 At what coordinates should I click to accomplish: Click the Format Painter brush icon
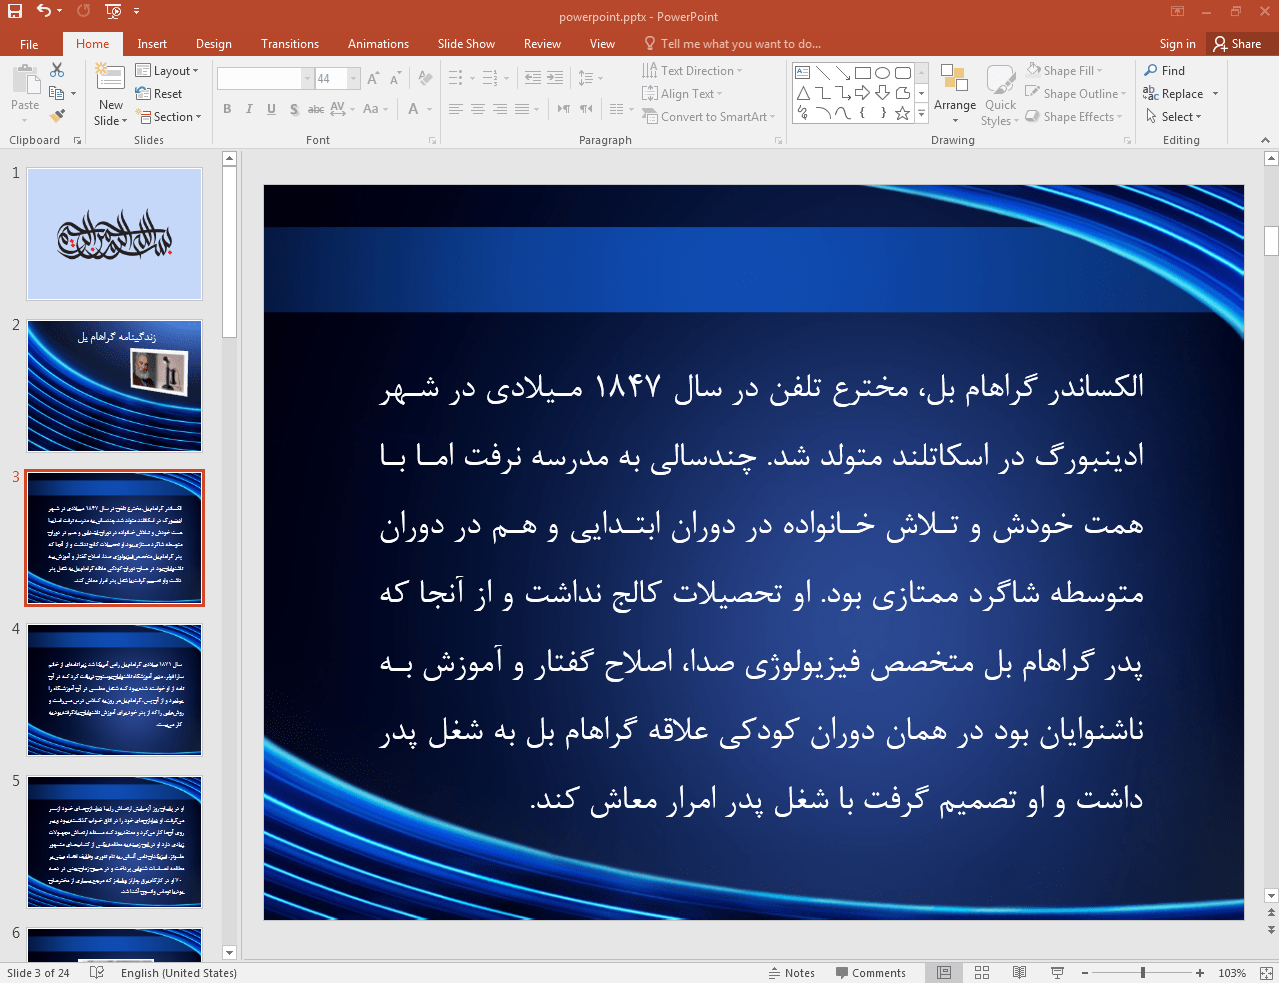coord(57,116)
